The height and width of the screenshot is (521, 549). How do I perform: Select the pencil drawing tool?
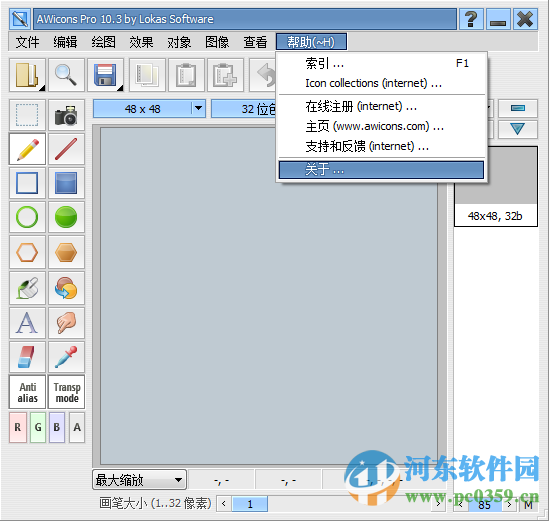(27, 149)
